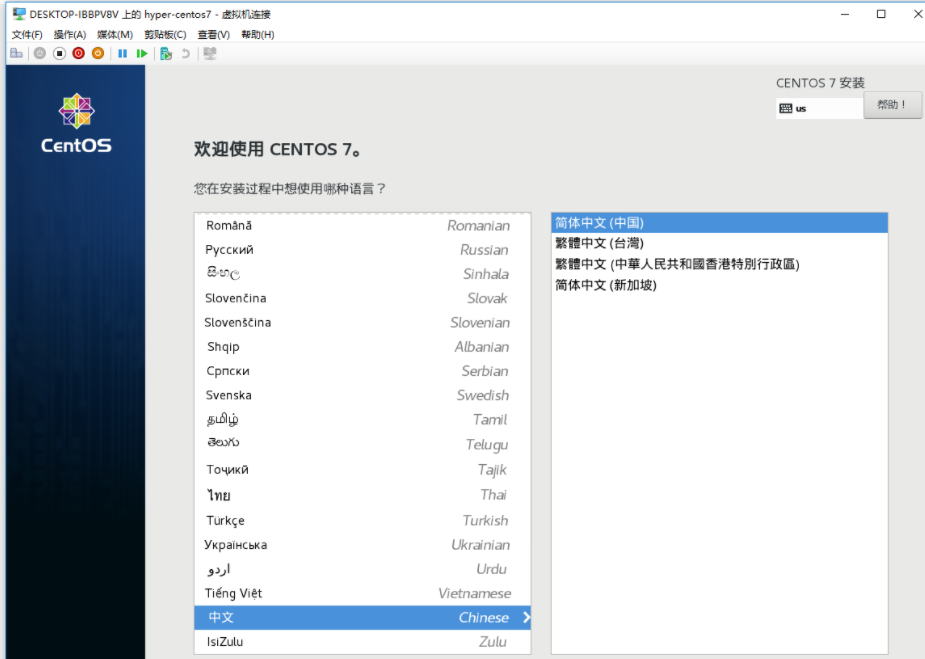Pick Türkçe Turkish language
The image size is (925, 659).
pyautogui.click(x=362, y=520)
